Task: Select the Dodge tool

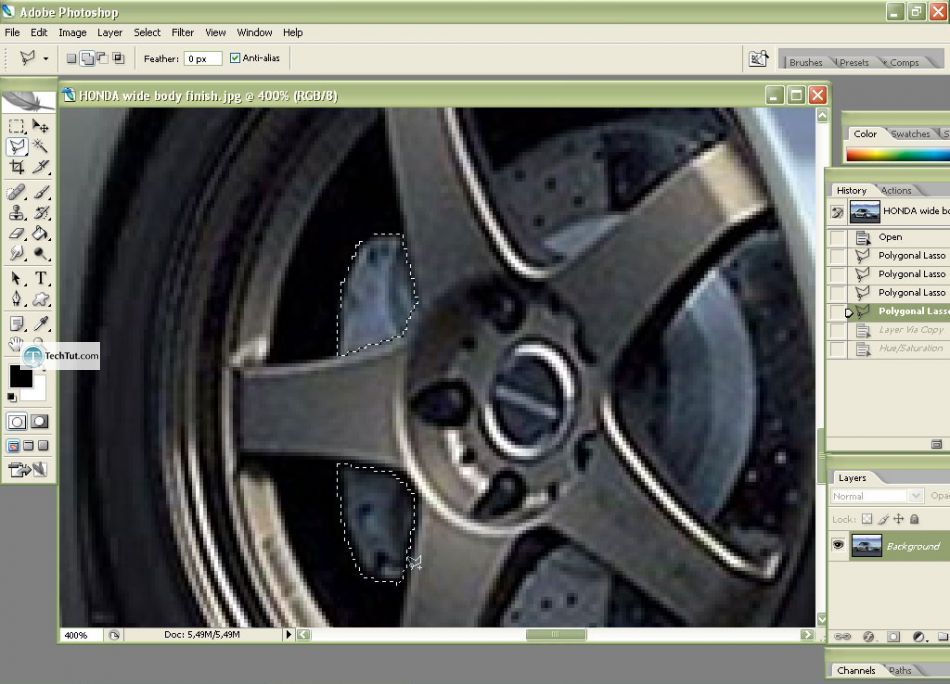Action: point(40,253)
